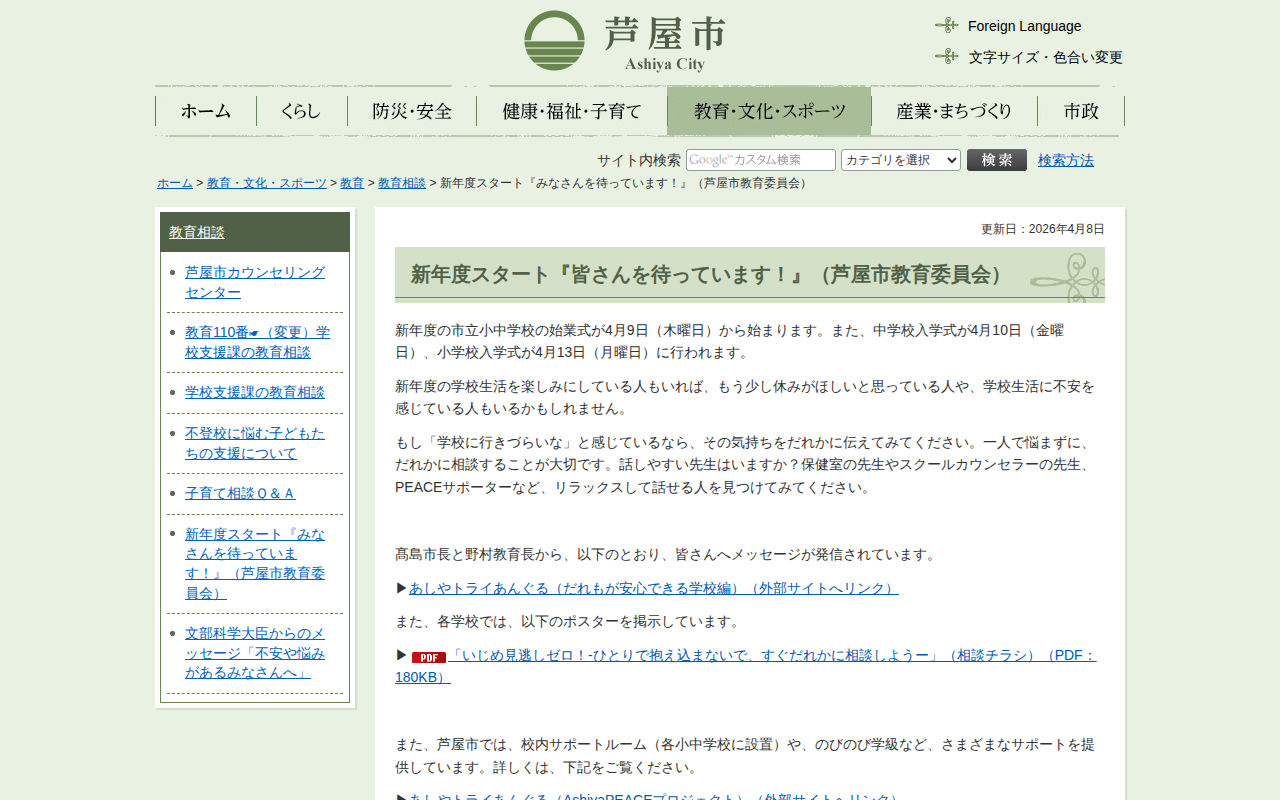The width and height of the screenshot is (1280, 800).
Task: Expand the カテゴリを選択 dropdown
Action: [900, 160]
